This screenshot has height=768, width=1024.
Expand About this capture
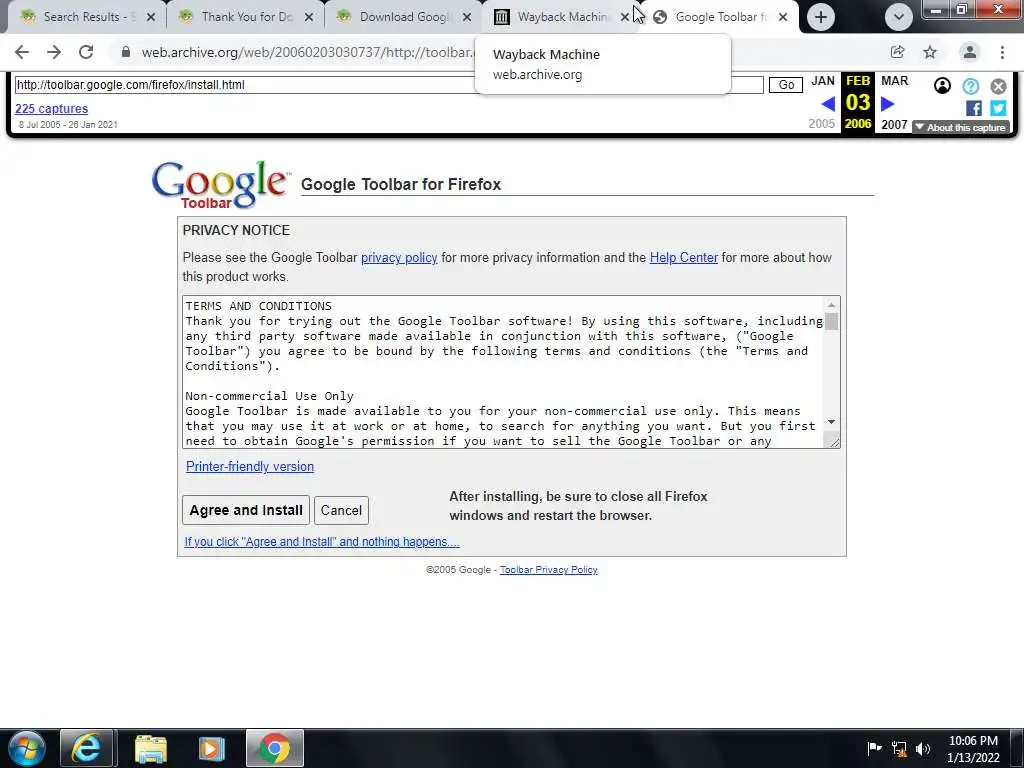961,127
